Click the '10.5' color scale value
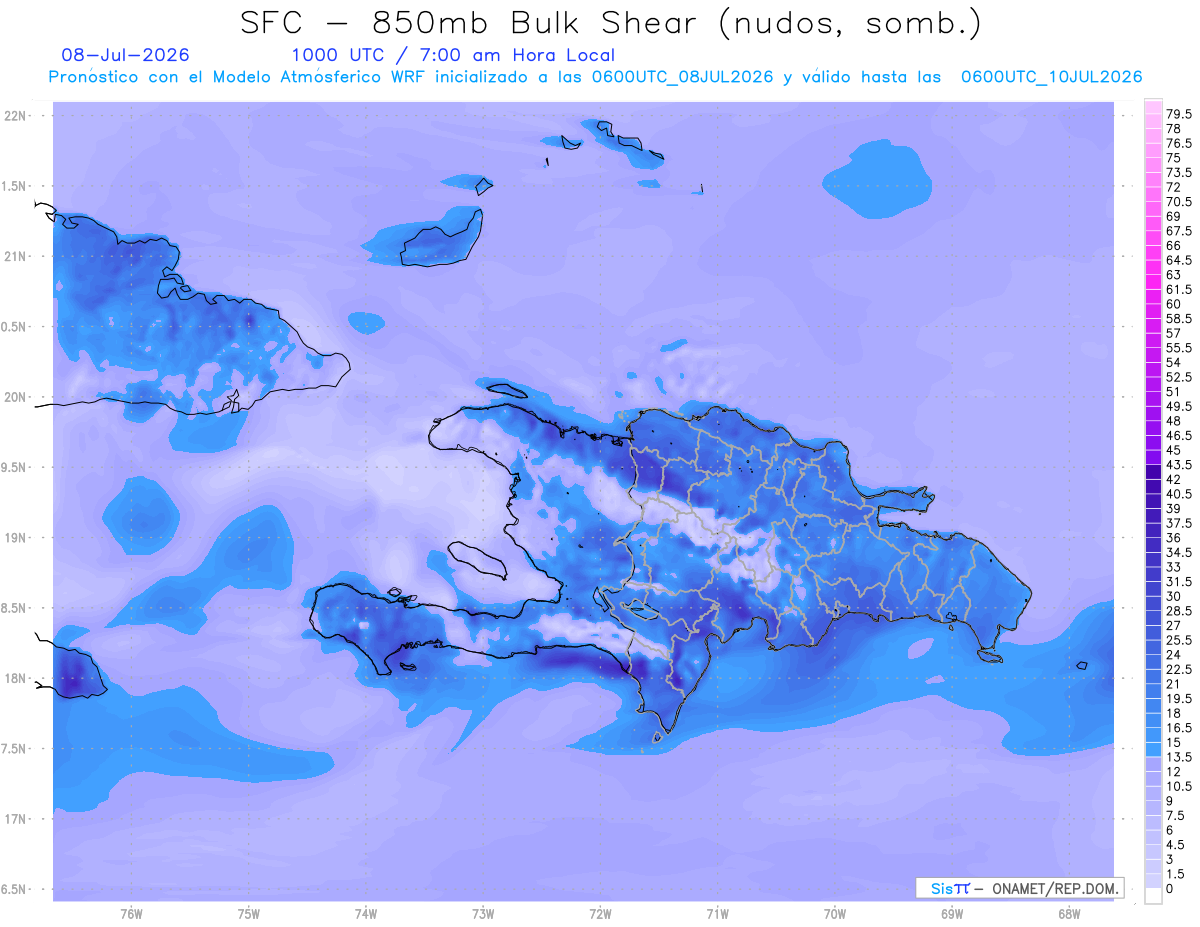This screenshot has height=927, width=1200. (x=1179, y=786)
